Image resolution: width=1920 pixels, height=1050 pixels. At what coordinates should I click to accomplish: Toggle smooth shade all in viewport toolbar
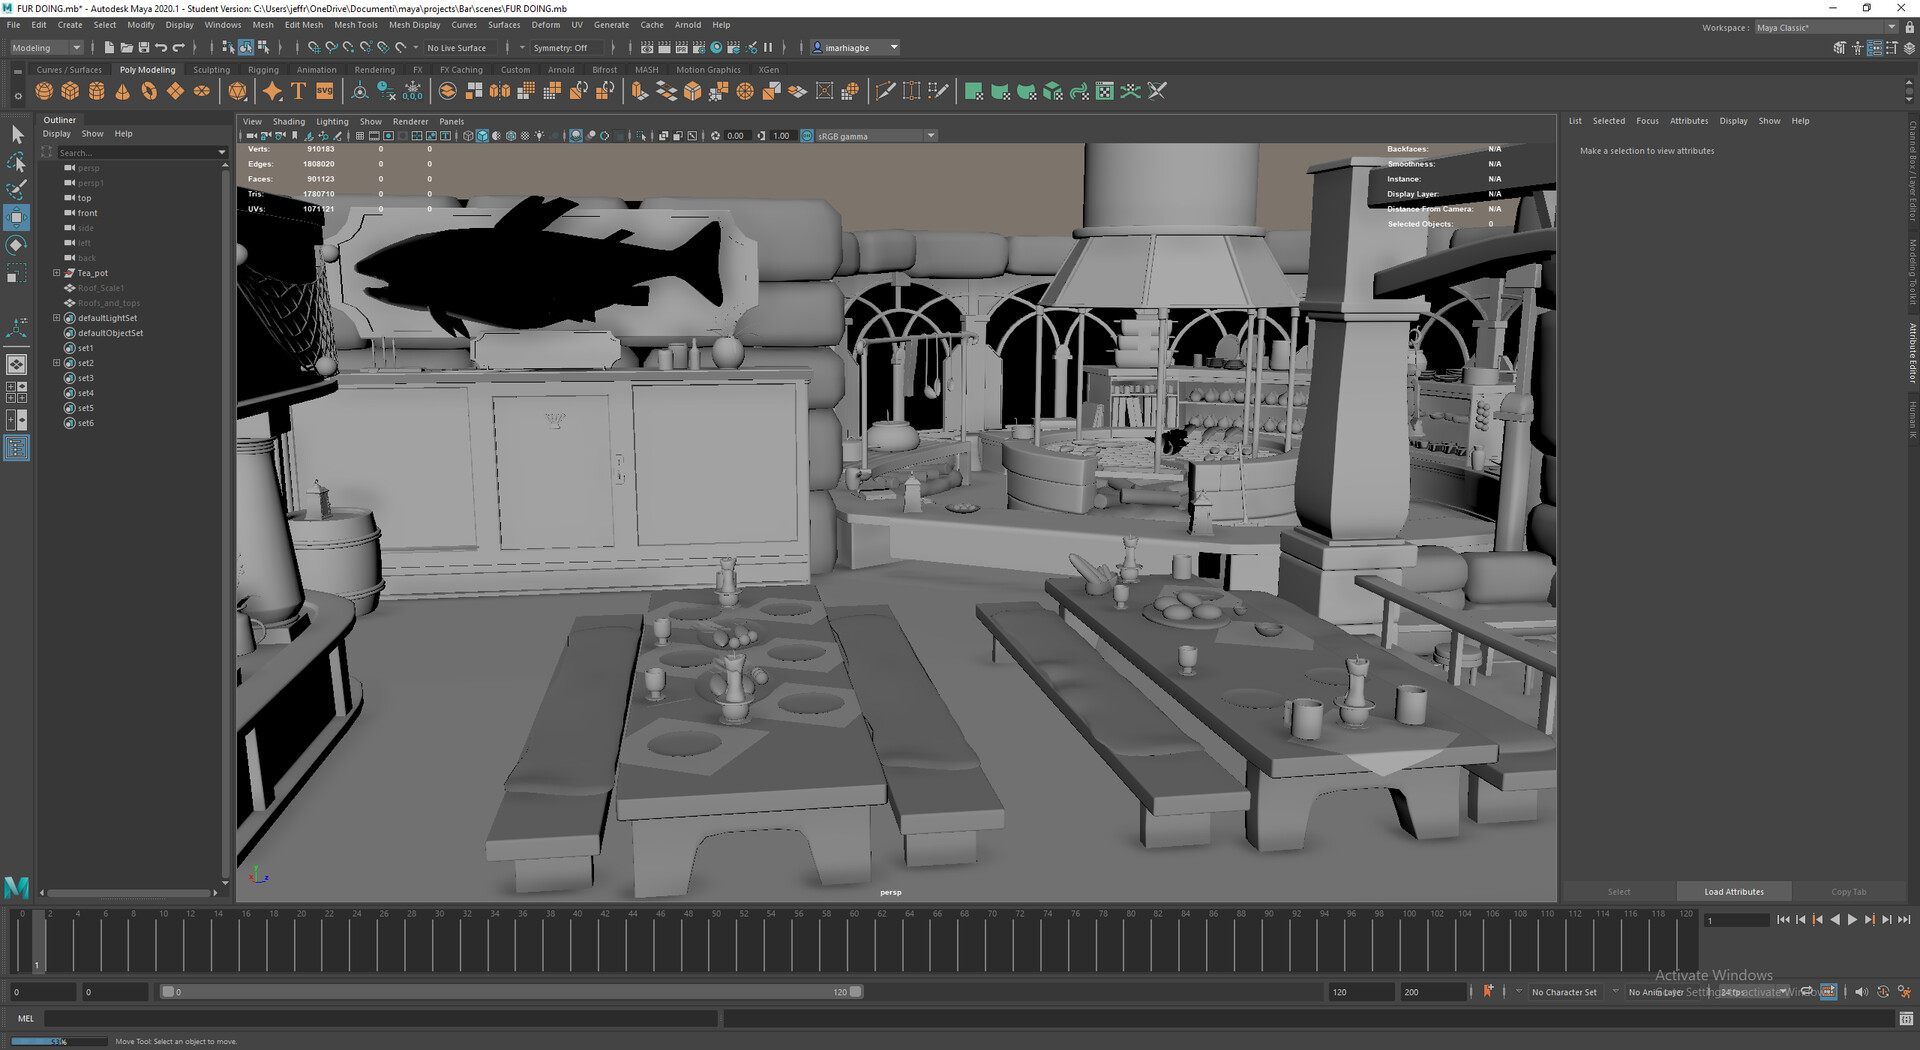pos(482,135)
